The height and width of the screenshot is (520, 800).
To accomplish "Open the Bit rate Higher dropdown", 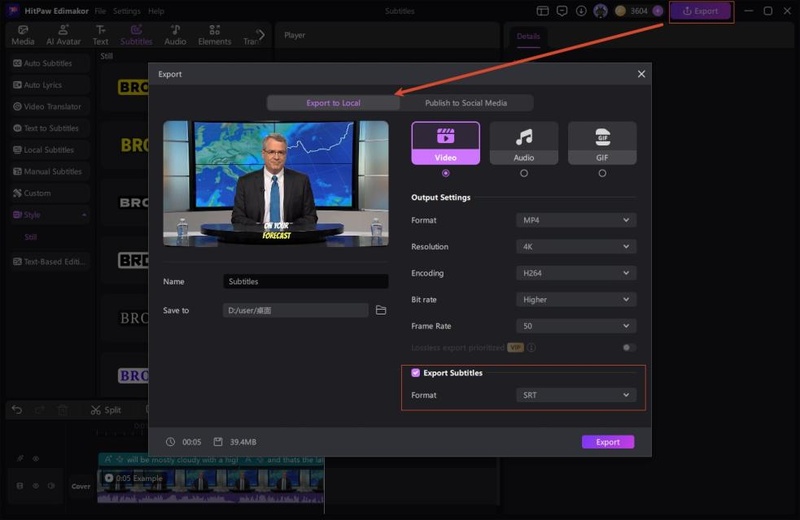I will (576, 300).
